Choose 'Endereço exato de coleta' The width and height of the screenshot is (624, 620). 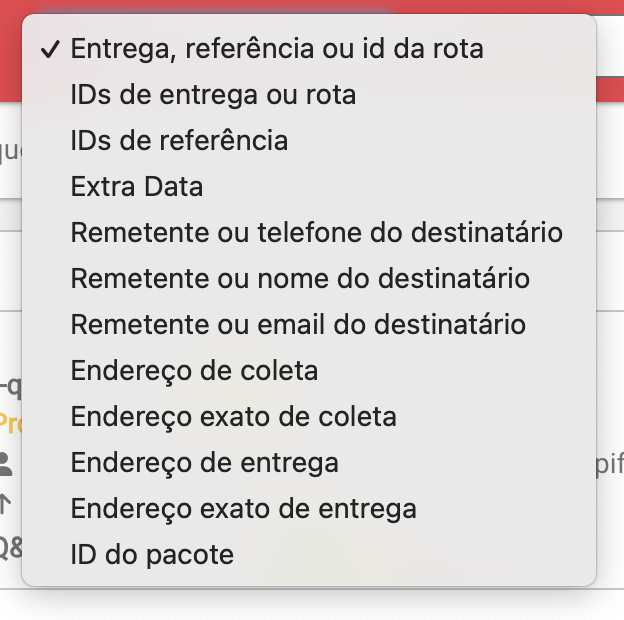point(309,417)
